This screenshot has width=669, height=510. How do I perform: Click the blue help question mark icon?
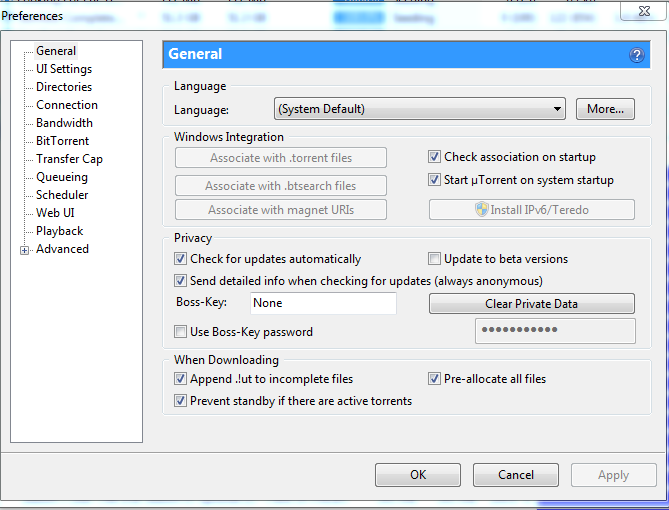(x=636, y=55)
